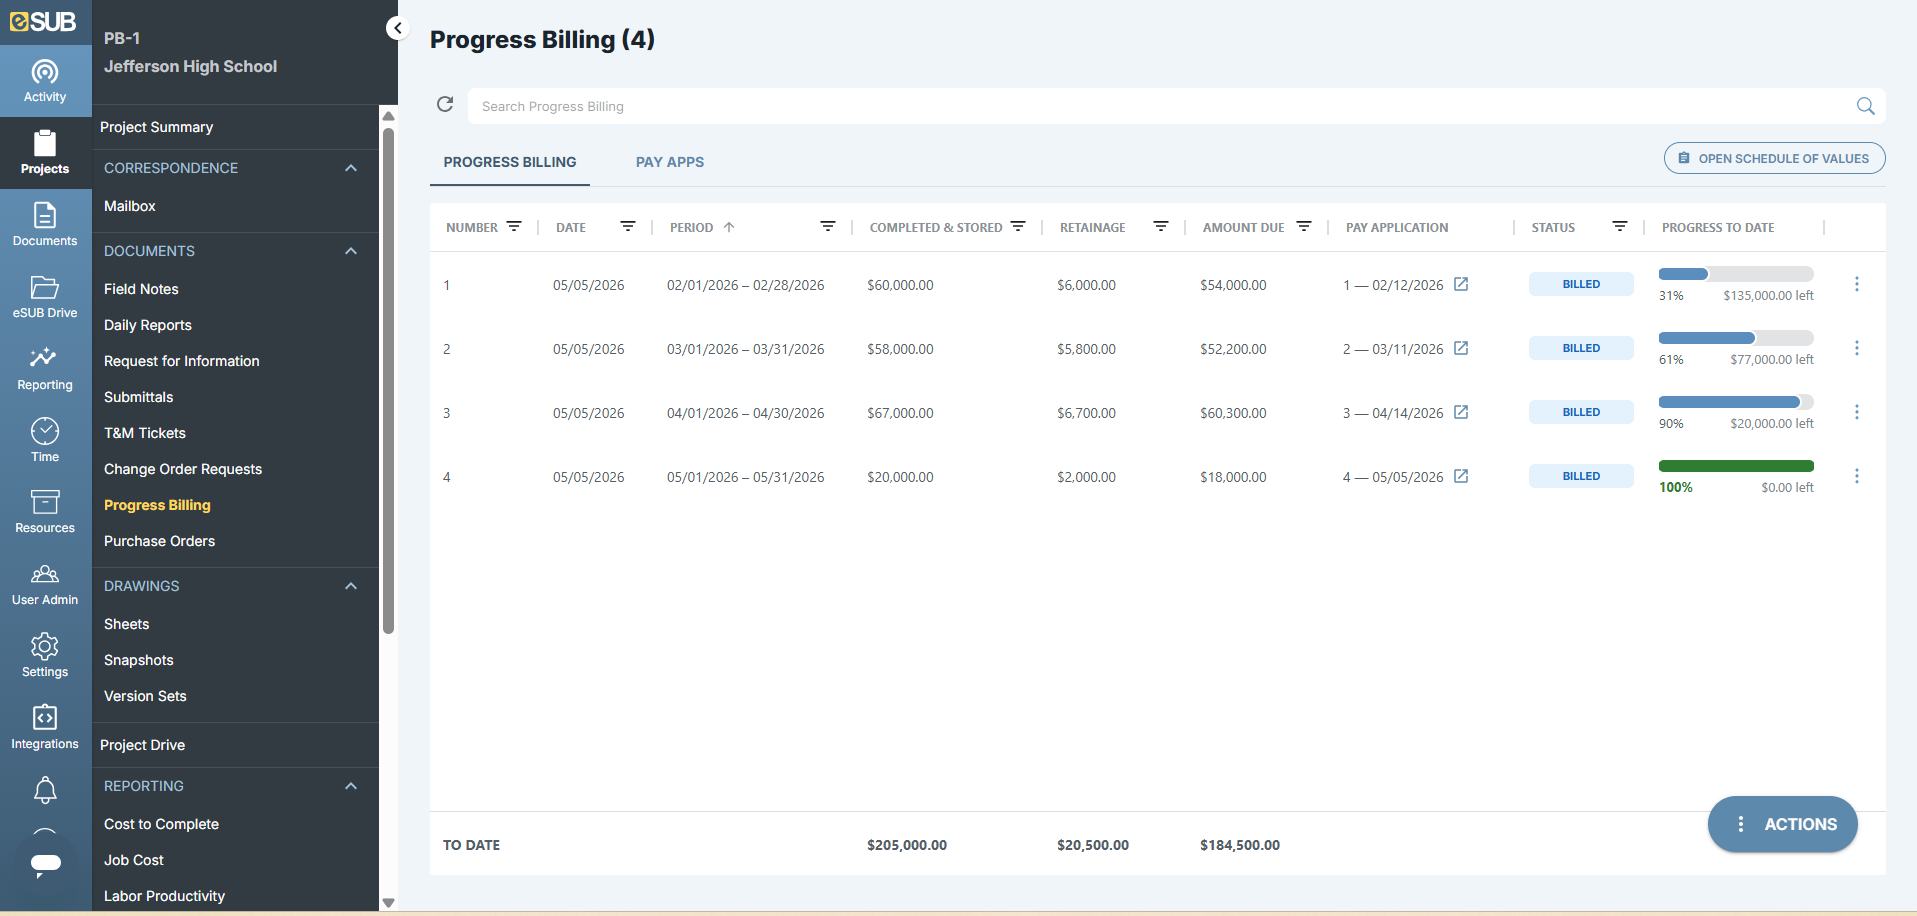Collapse the Reporting section

coord(351,786)
